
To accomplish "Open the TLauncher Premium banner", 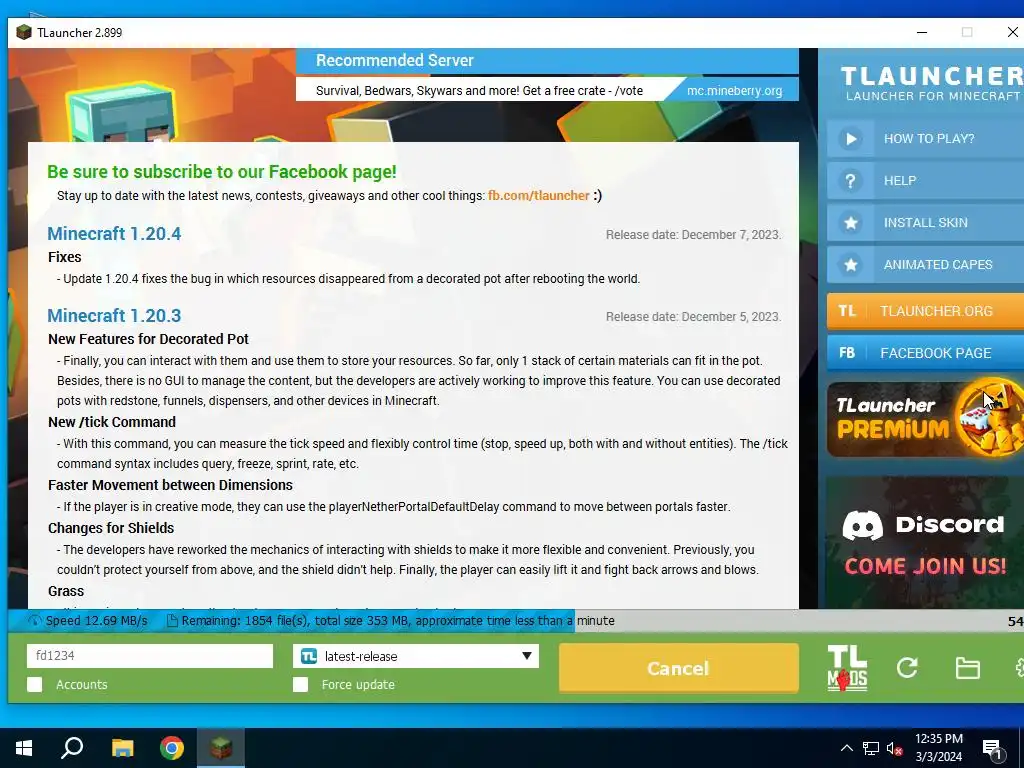I will click(925, 419).
